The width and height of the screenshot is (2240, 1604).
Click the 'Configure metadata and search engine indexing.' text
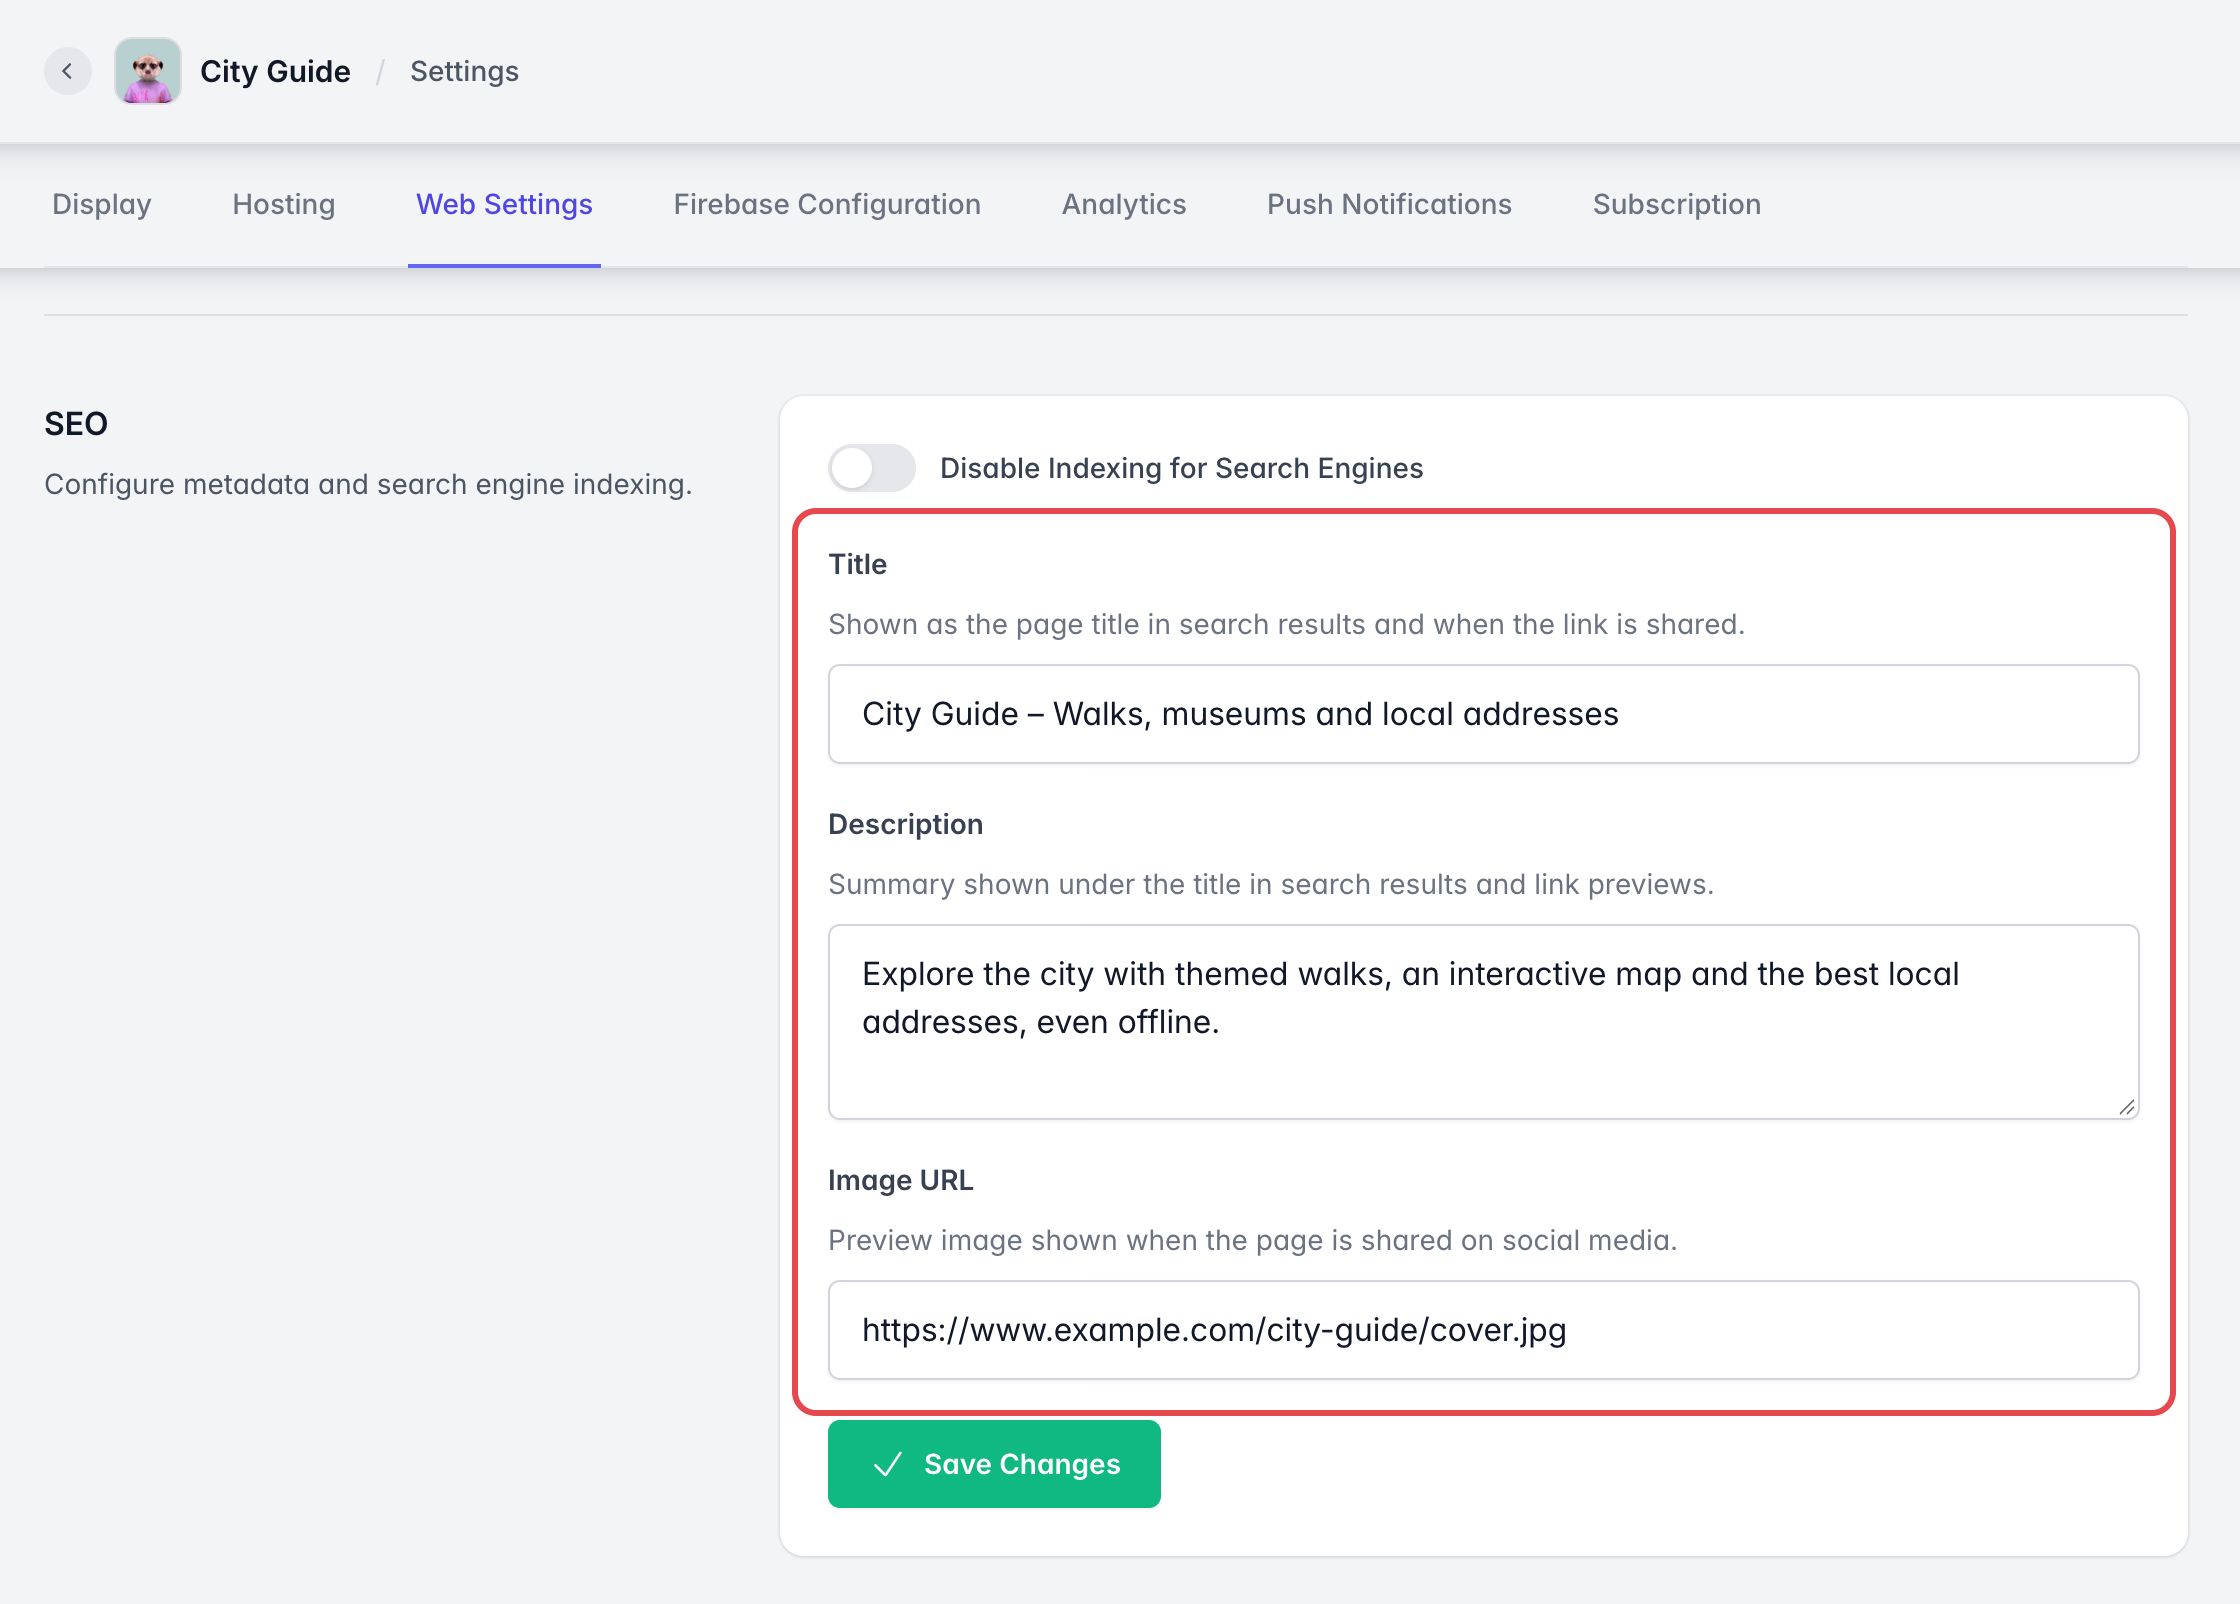[x=368, y=484]
